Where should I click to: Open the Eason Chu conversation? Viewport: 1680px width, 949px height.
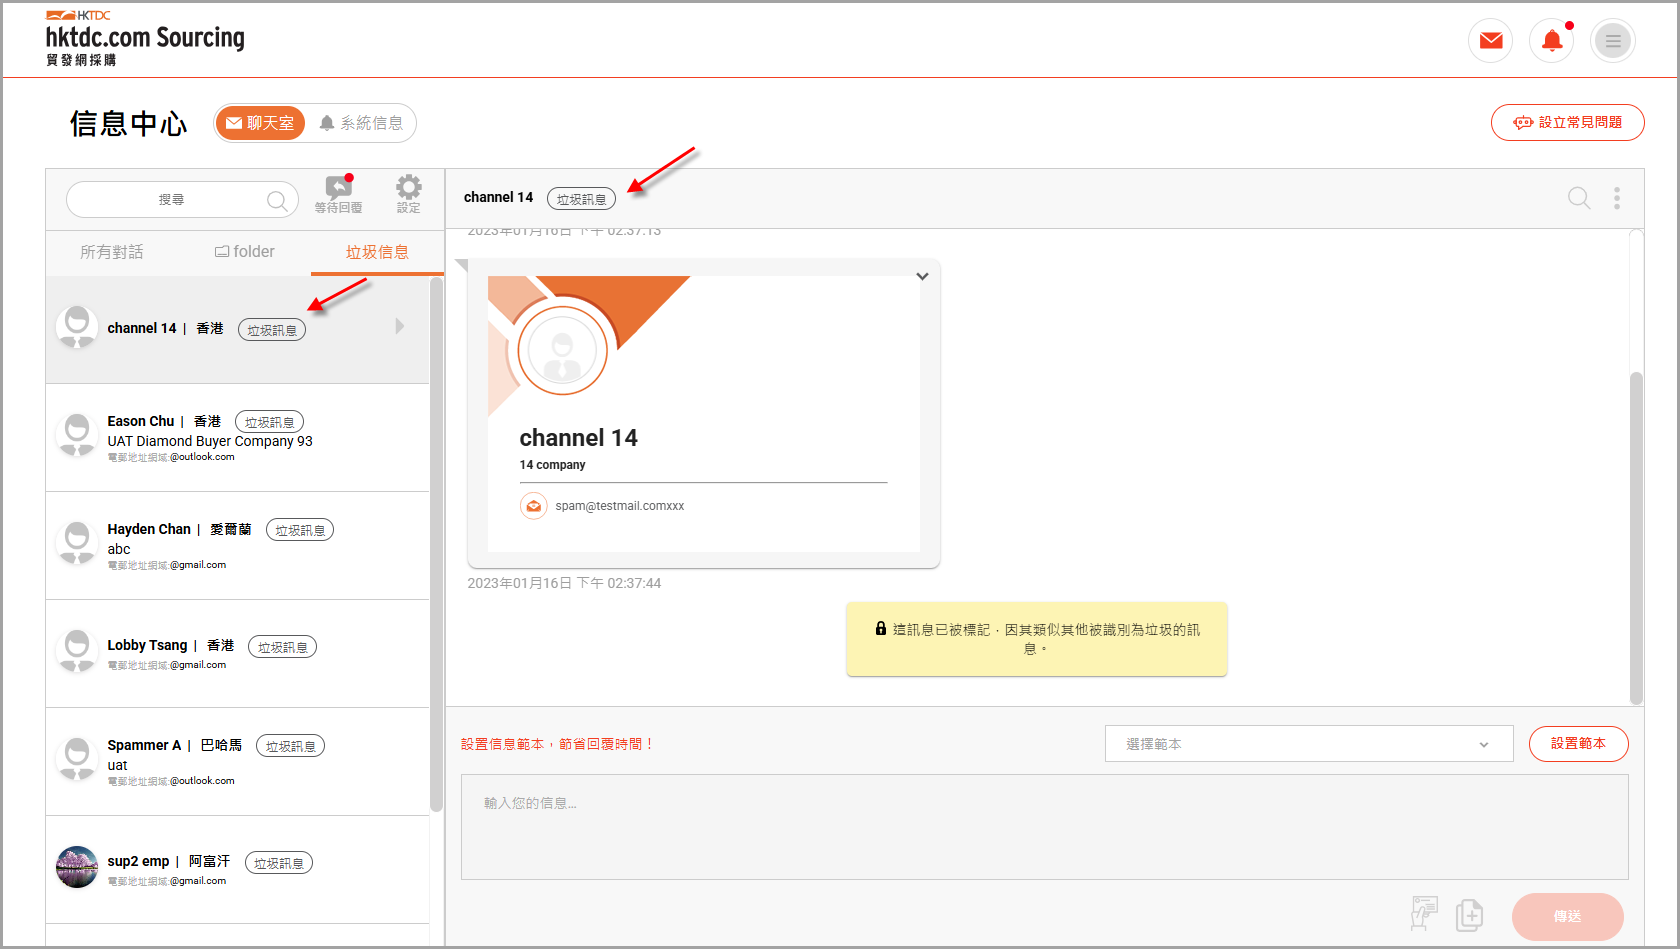pyautogui.click(x=238, y=437)
